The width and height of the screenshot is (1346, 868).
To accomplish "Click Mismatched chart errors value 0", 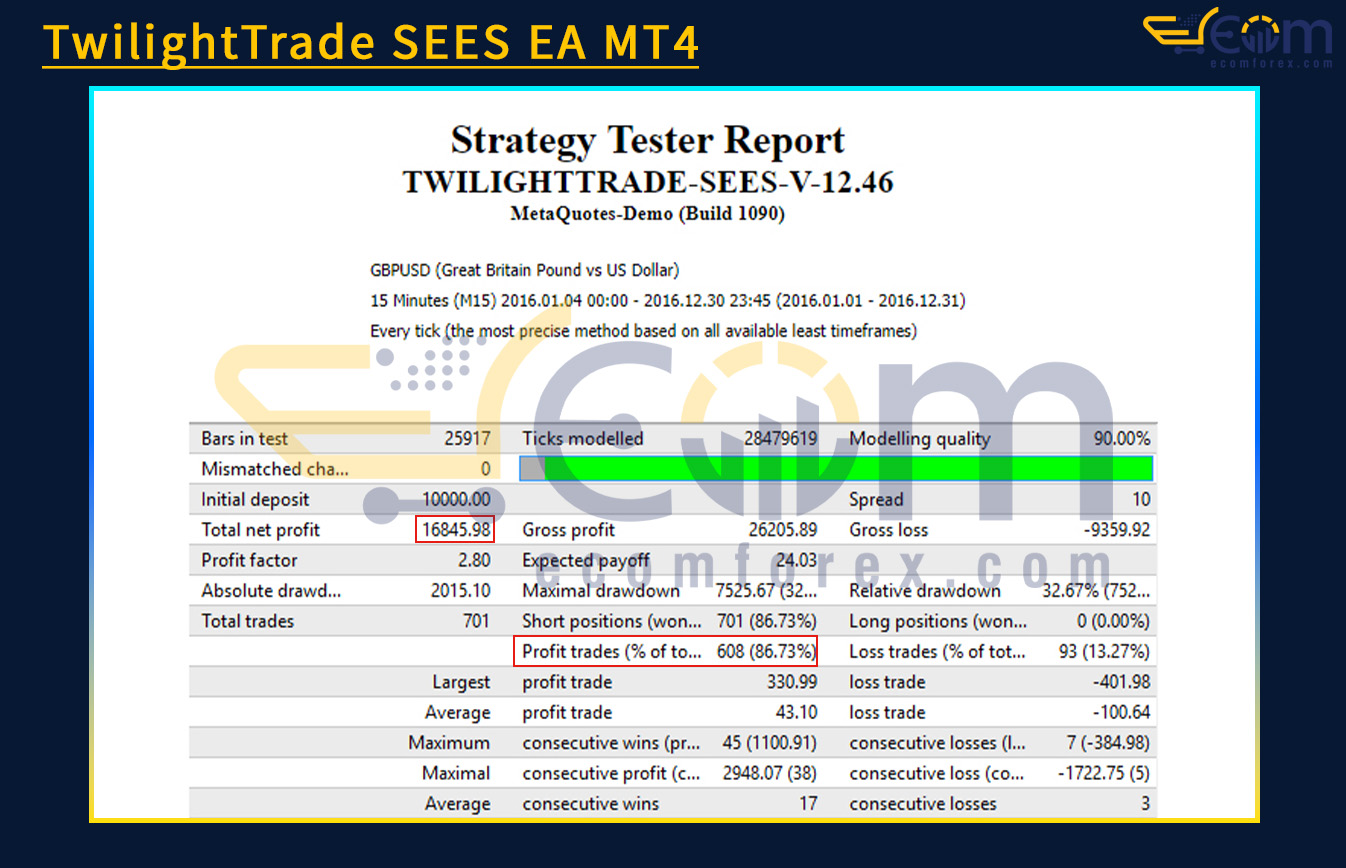I will [485, 469].
